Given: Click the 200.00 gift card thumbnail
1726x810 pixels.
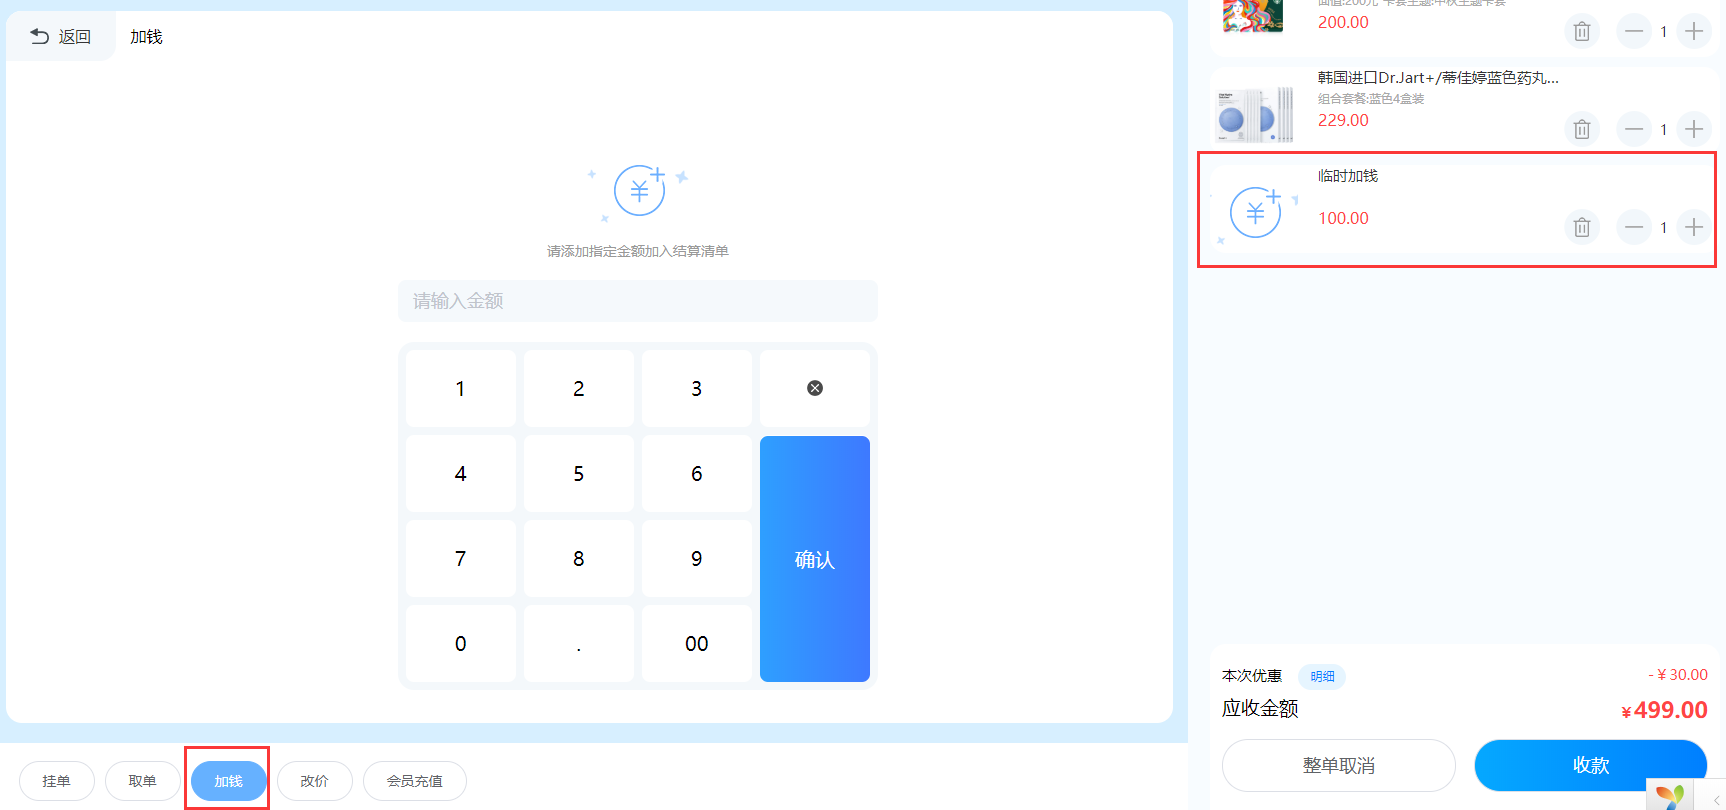Looking at the screenshot, I should [x=1253, y=16].
